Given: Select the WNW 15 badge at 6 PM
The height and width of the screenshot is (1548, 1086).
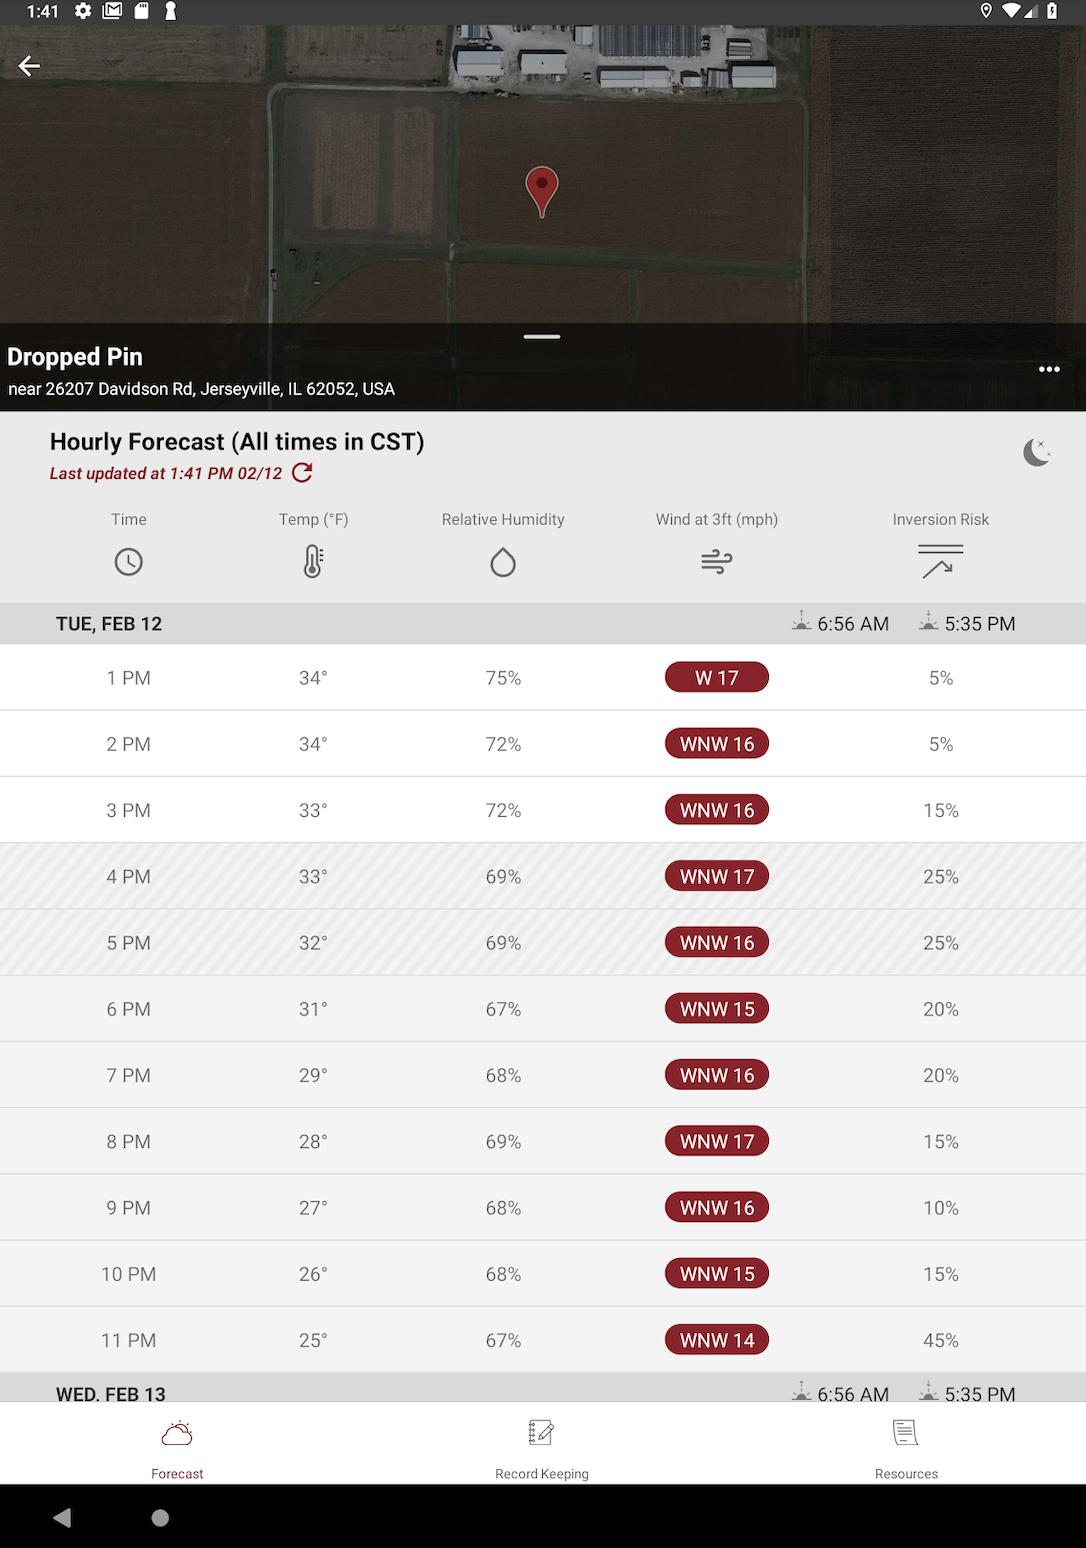Looking at the screenshot, I should (717, 1009).
